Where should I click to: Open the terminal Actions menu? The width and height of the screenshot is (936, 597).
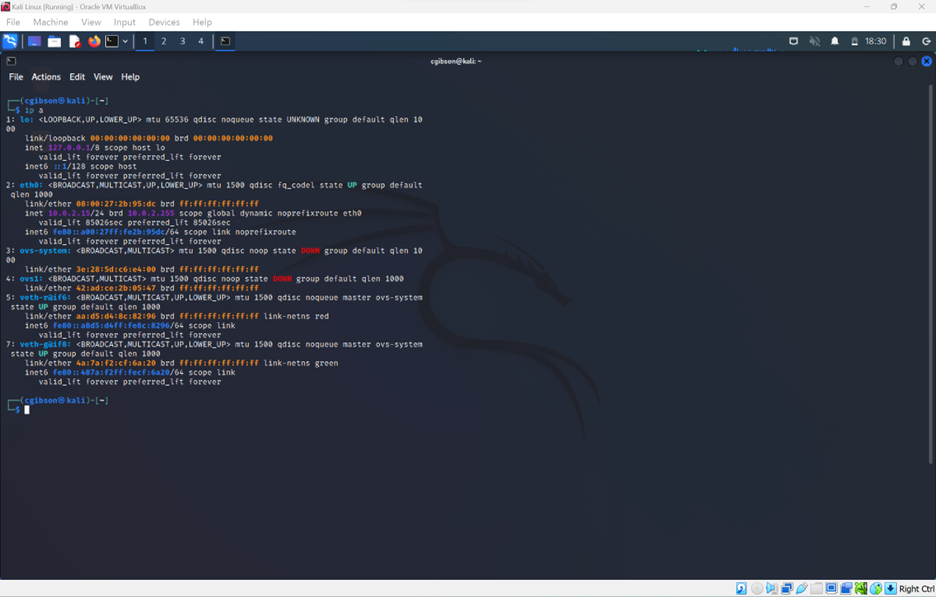46,77
